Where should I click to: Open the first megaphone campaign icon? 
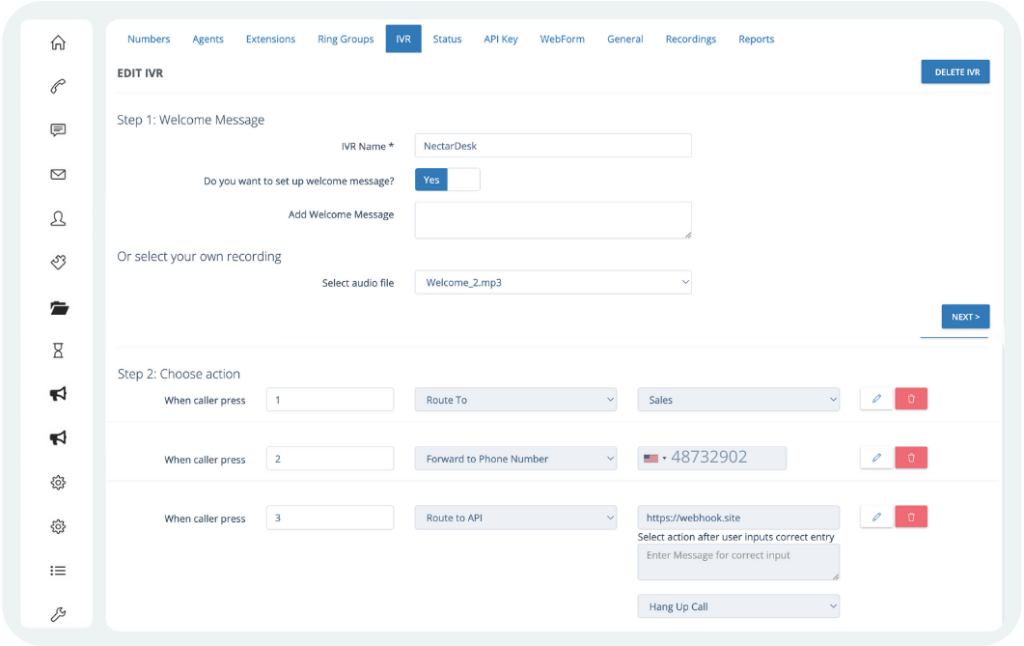click(58, 394)
